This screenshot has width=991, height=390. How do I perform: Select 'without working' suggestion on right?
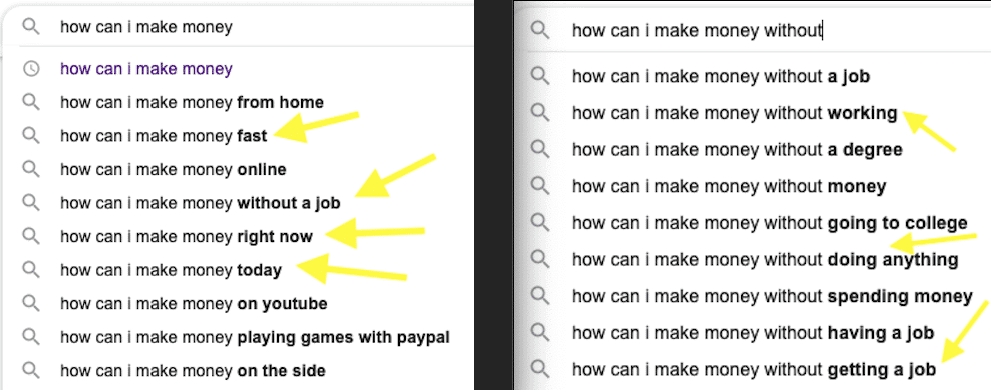734,113
